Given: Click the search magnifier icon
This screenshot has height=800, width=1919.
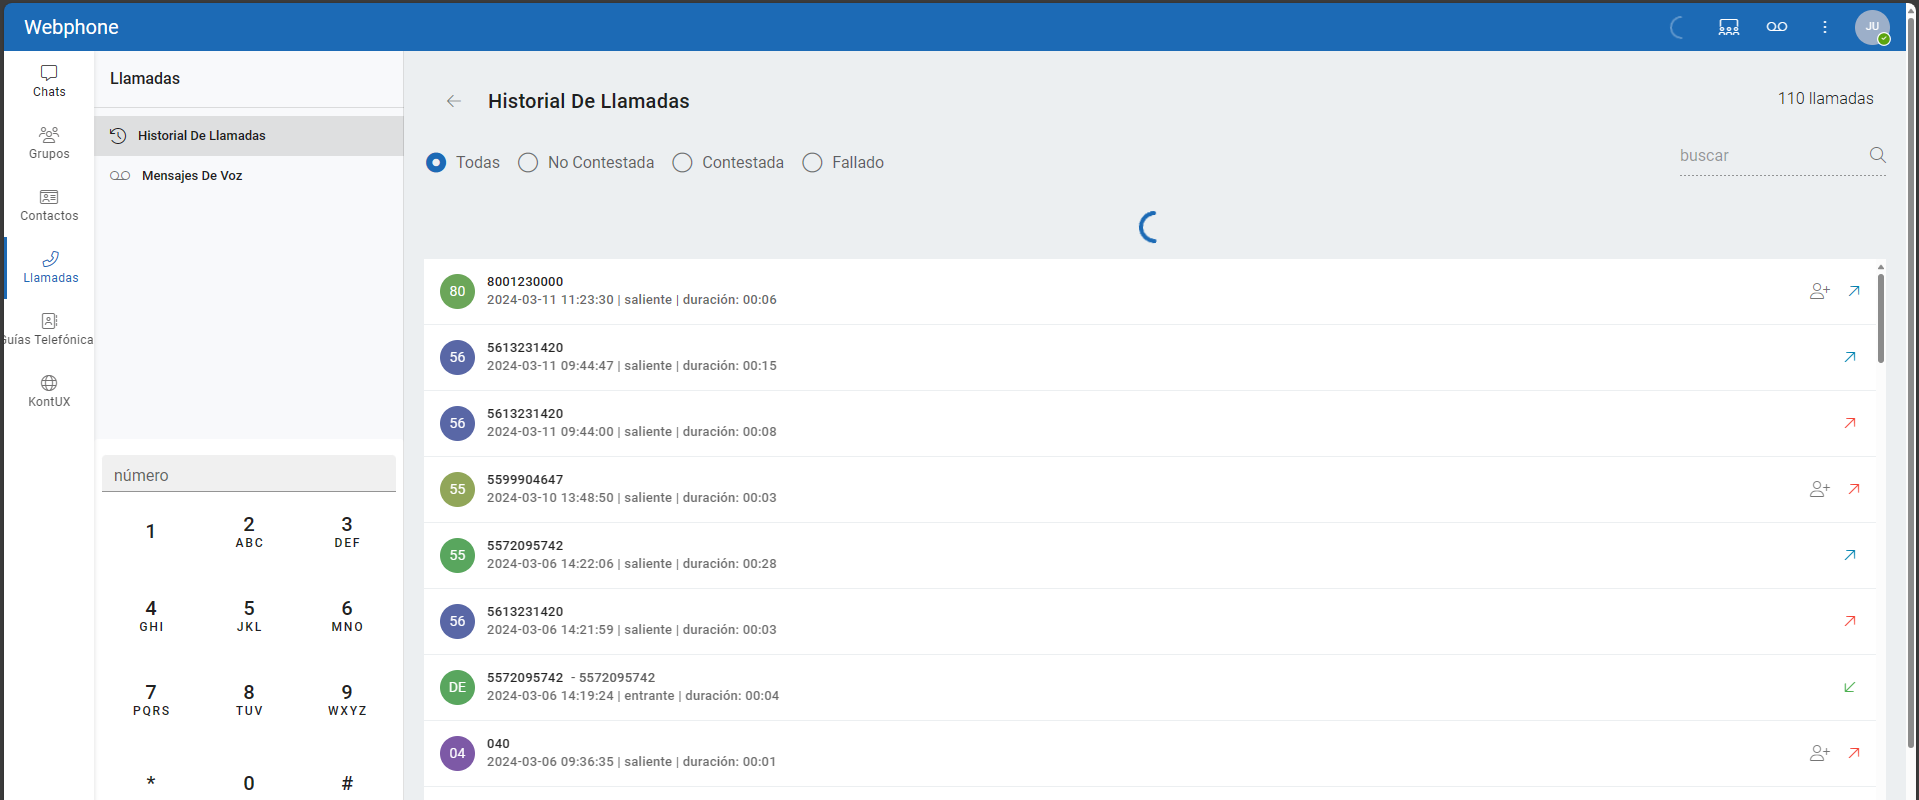Looking at the screenshot, I should click(1877, 155).
